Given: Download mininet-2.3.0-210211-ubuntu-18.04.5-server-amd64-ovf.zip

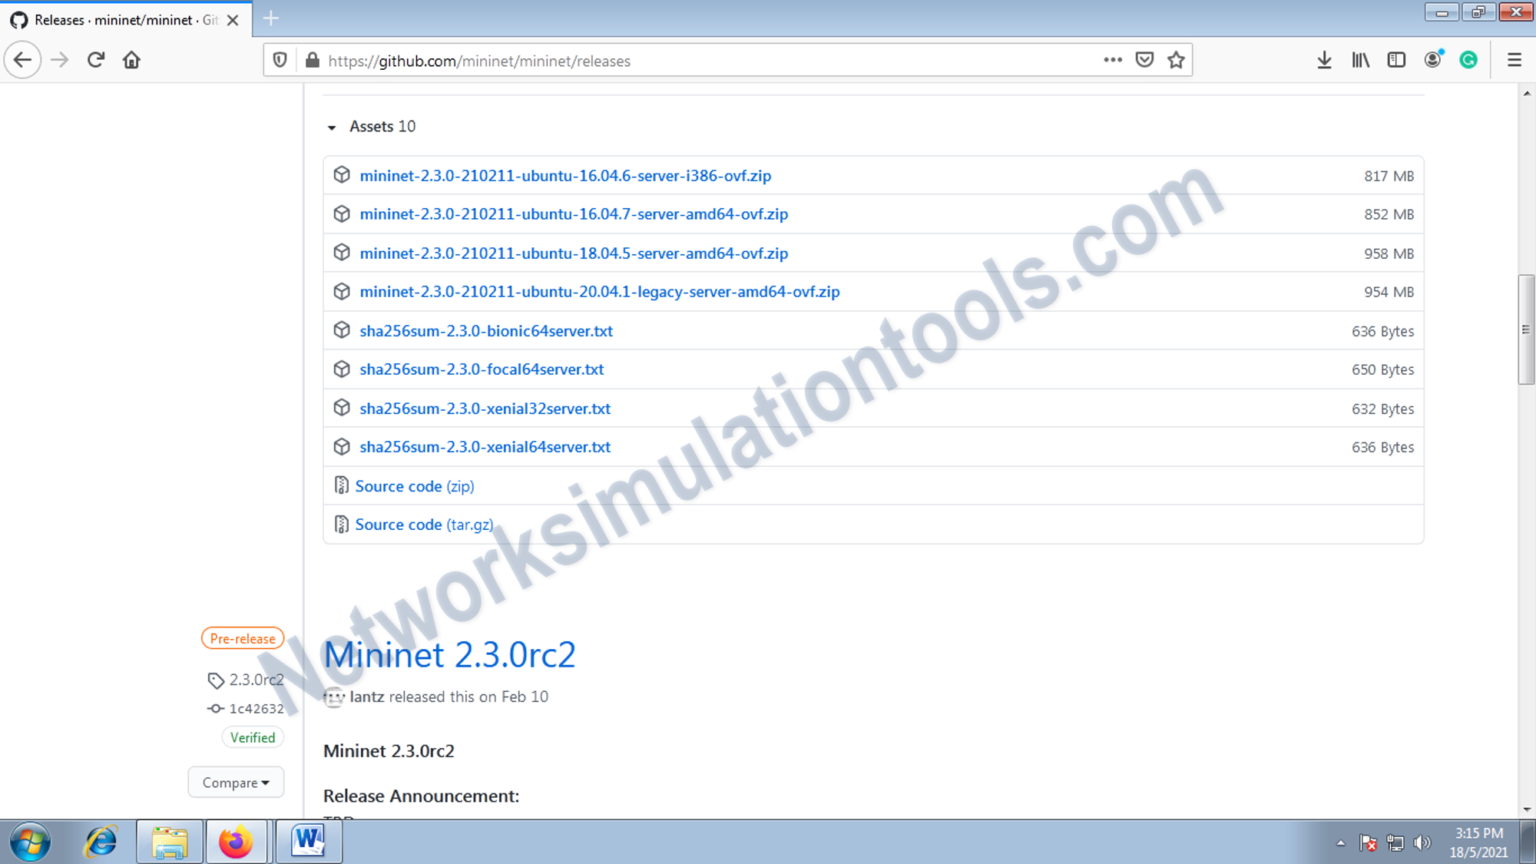Looking at the screenshot, I should (574, 253).
